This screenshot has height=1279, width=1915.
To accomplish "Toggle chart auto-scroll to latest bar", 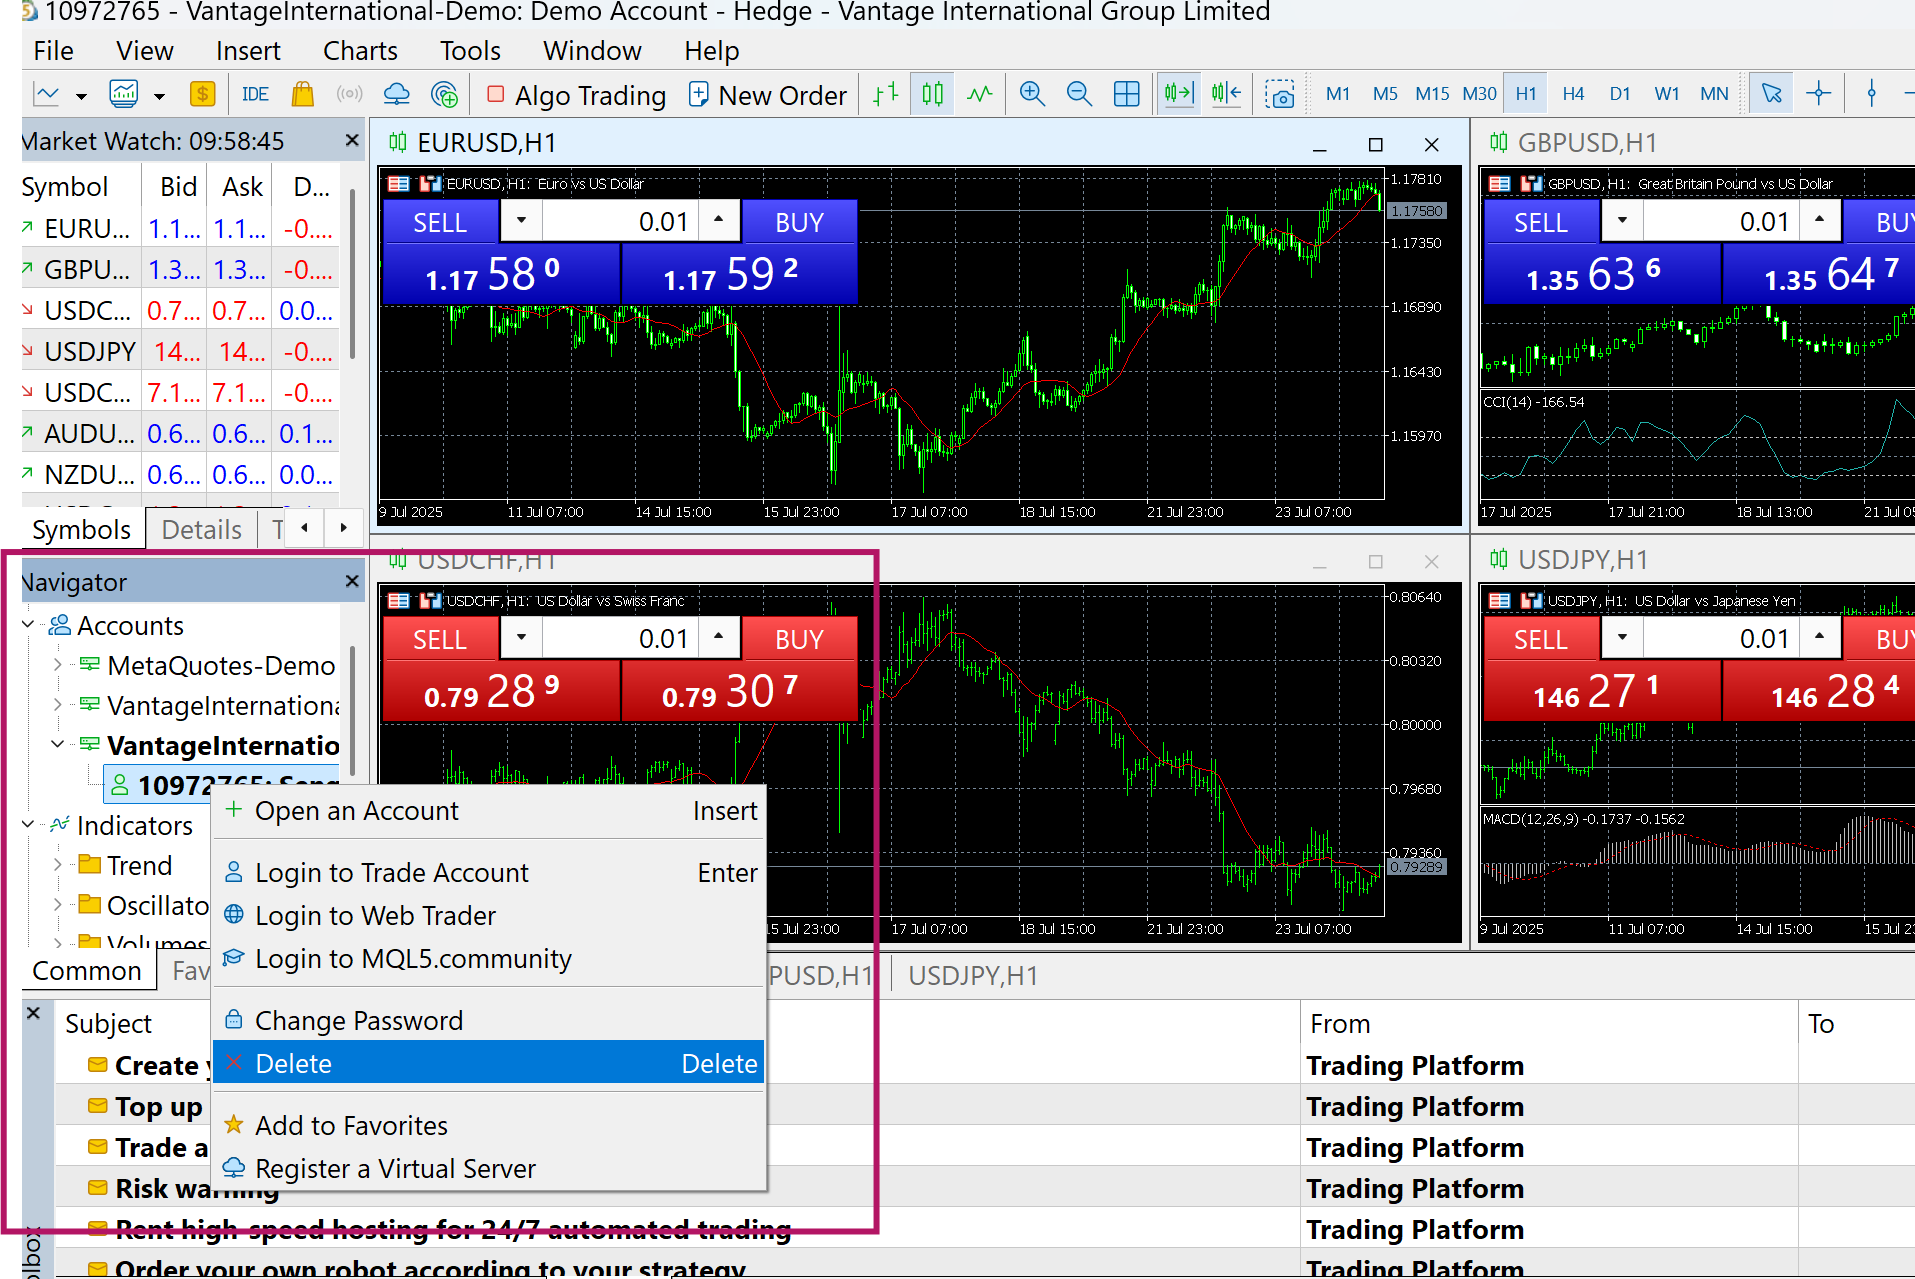I will [1178, 95].
